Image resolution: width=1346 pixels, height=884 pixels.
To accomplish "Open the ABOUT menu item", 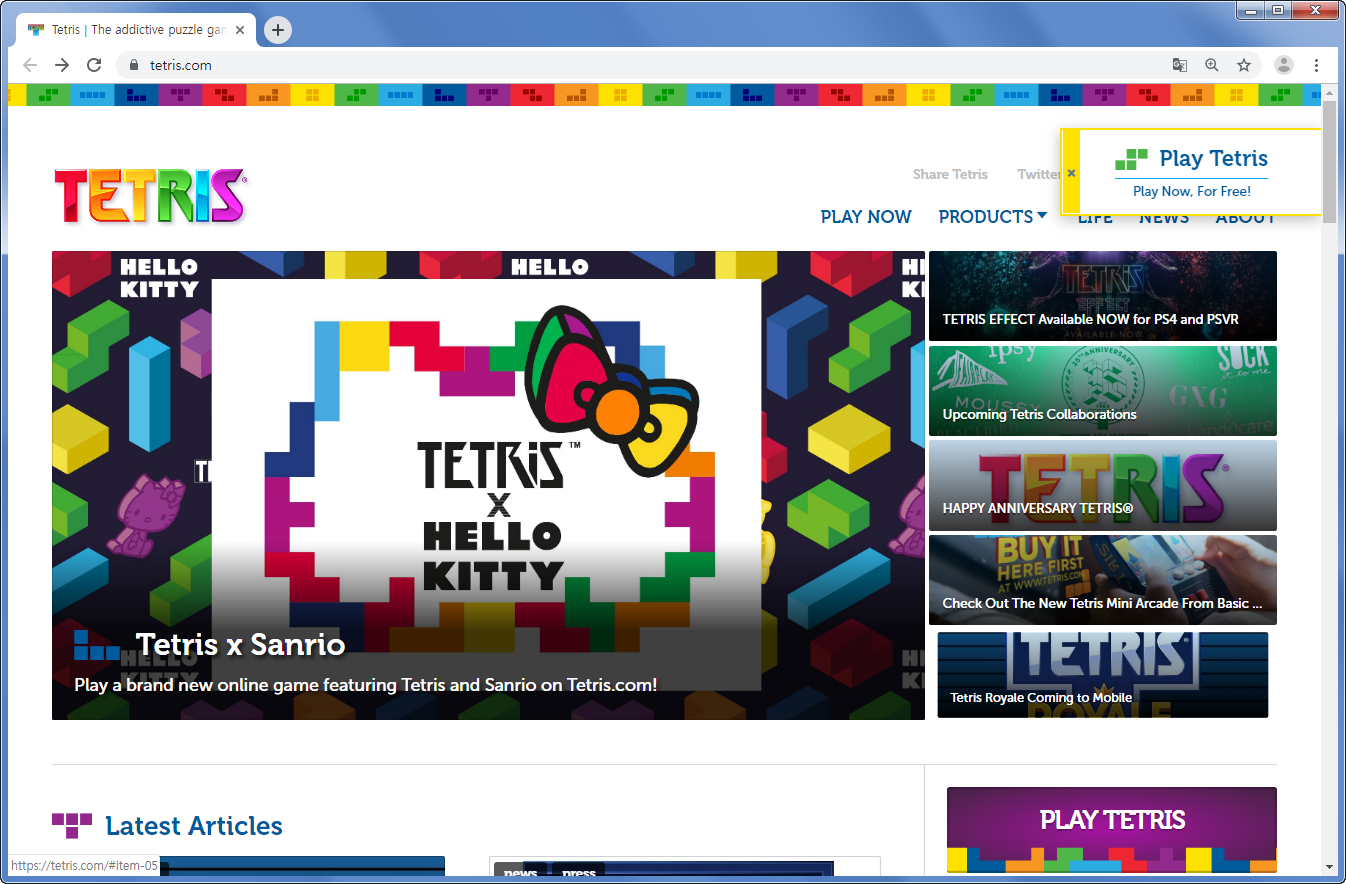I will point(1246,218).
